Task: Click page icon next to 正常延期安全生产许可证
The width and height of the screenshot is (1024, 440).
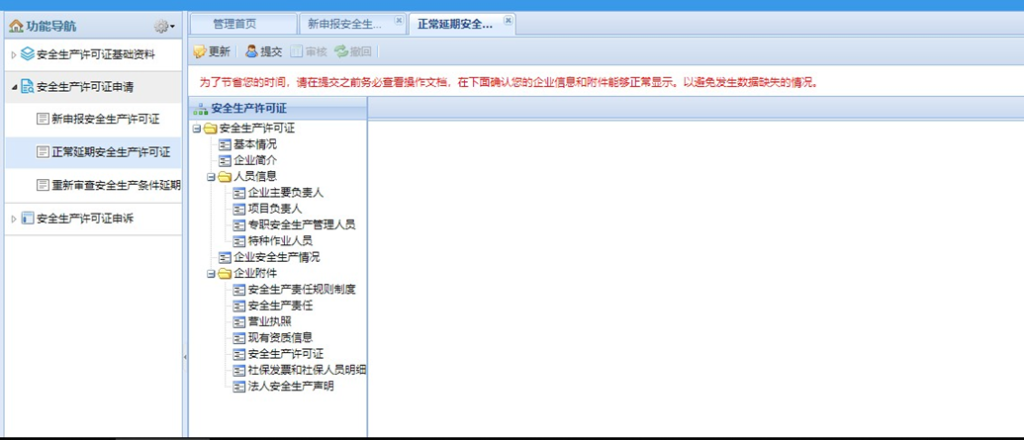Action: point(42,153)
